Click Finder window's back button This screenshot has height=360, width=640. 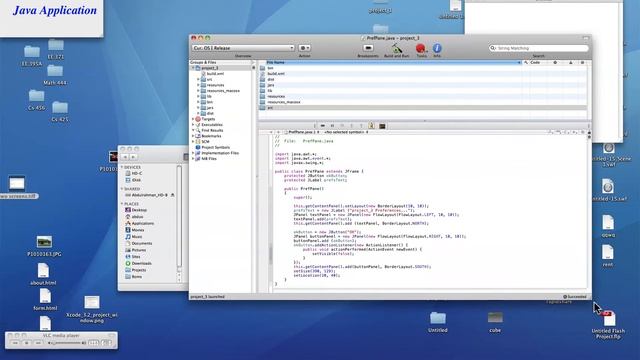coord(125,157)
